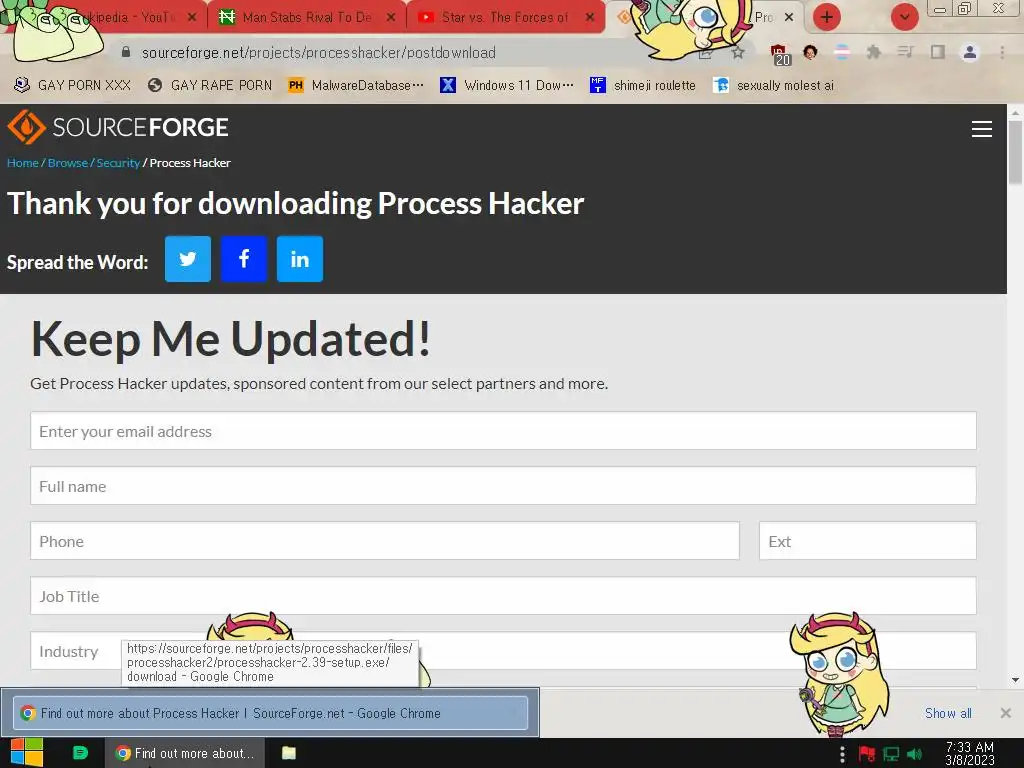
Task: Share on Facebook
Action: [244, 259]
